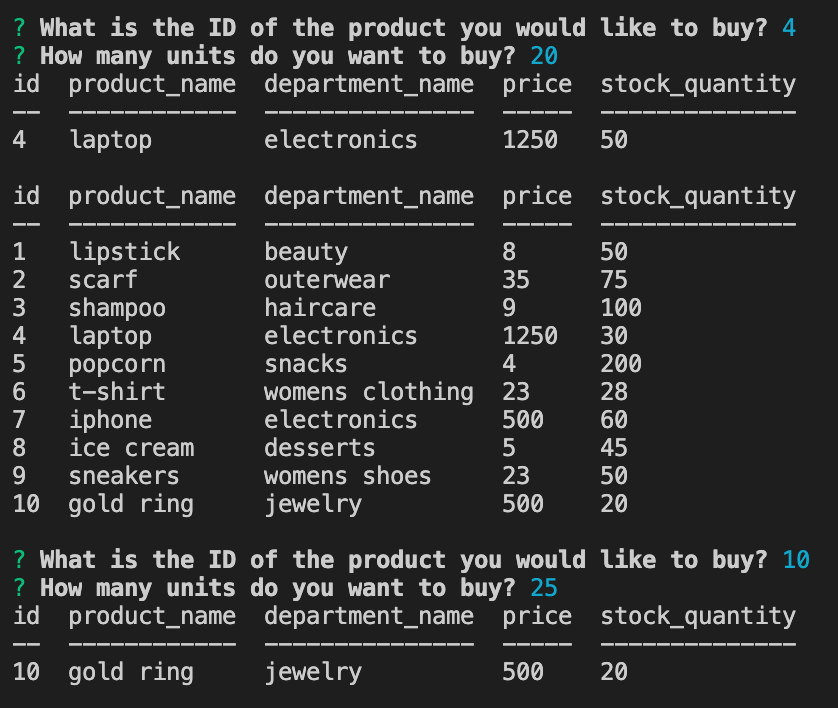Screen dimensions: 838x708
Task: Select the 'haircare' department text
Action: (x=320, y=308)
